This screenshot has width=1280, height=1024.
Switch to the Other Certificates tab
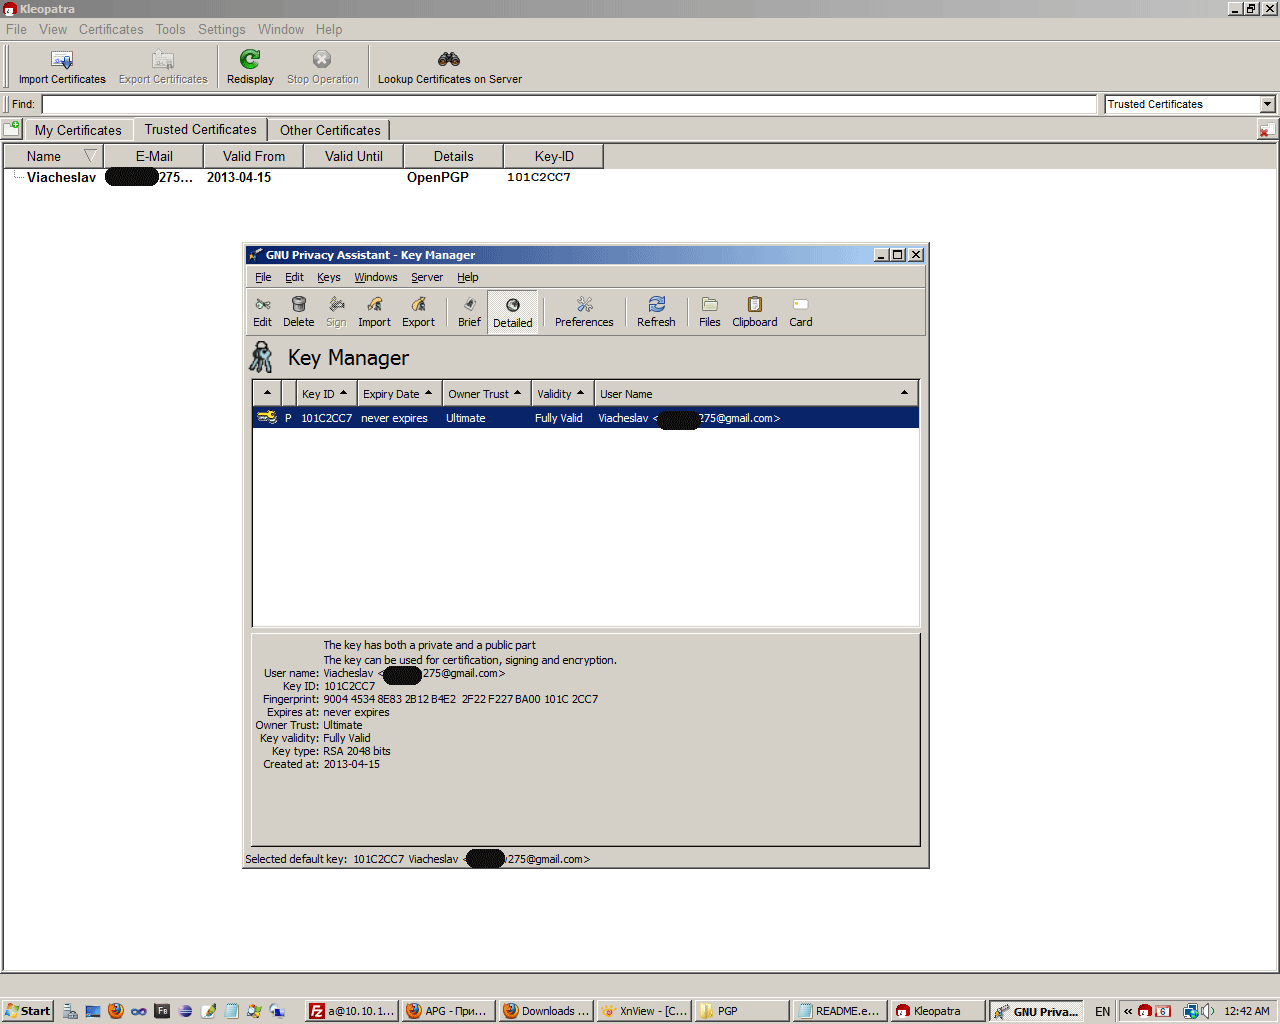pyautogui.click(x=330, y=130)
